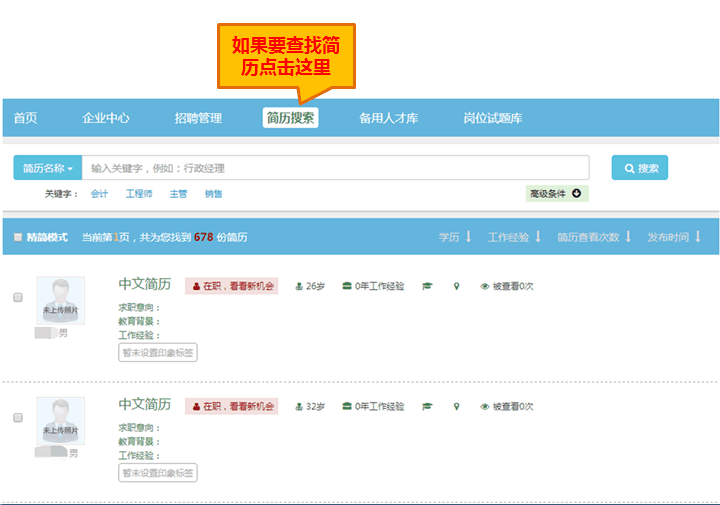Image resolution: width=720 pixels, height=505 pixels.
Task: Toggle the 精简模式 checkbox
Action: point(18,237)
